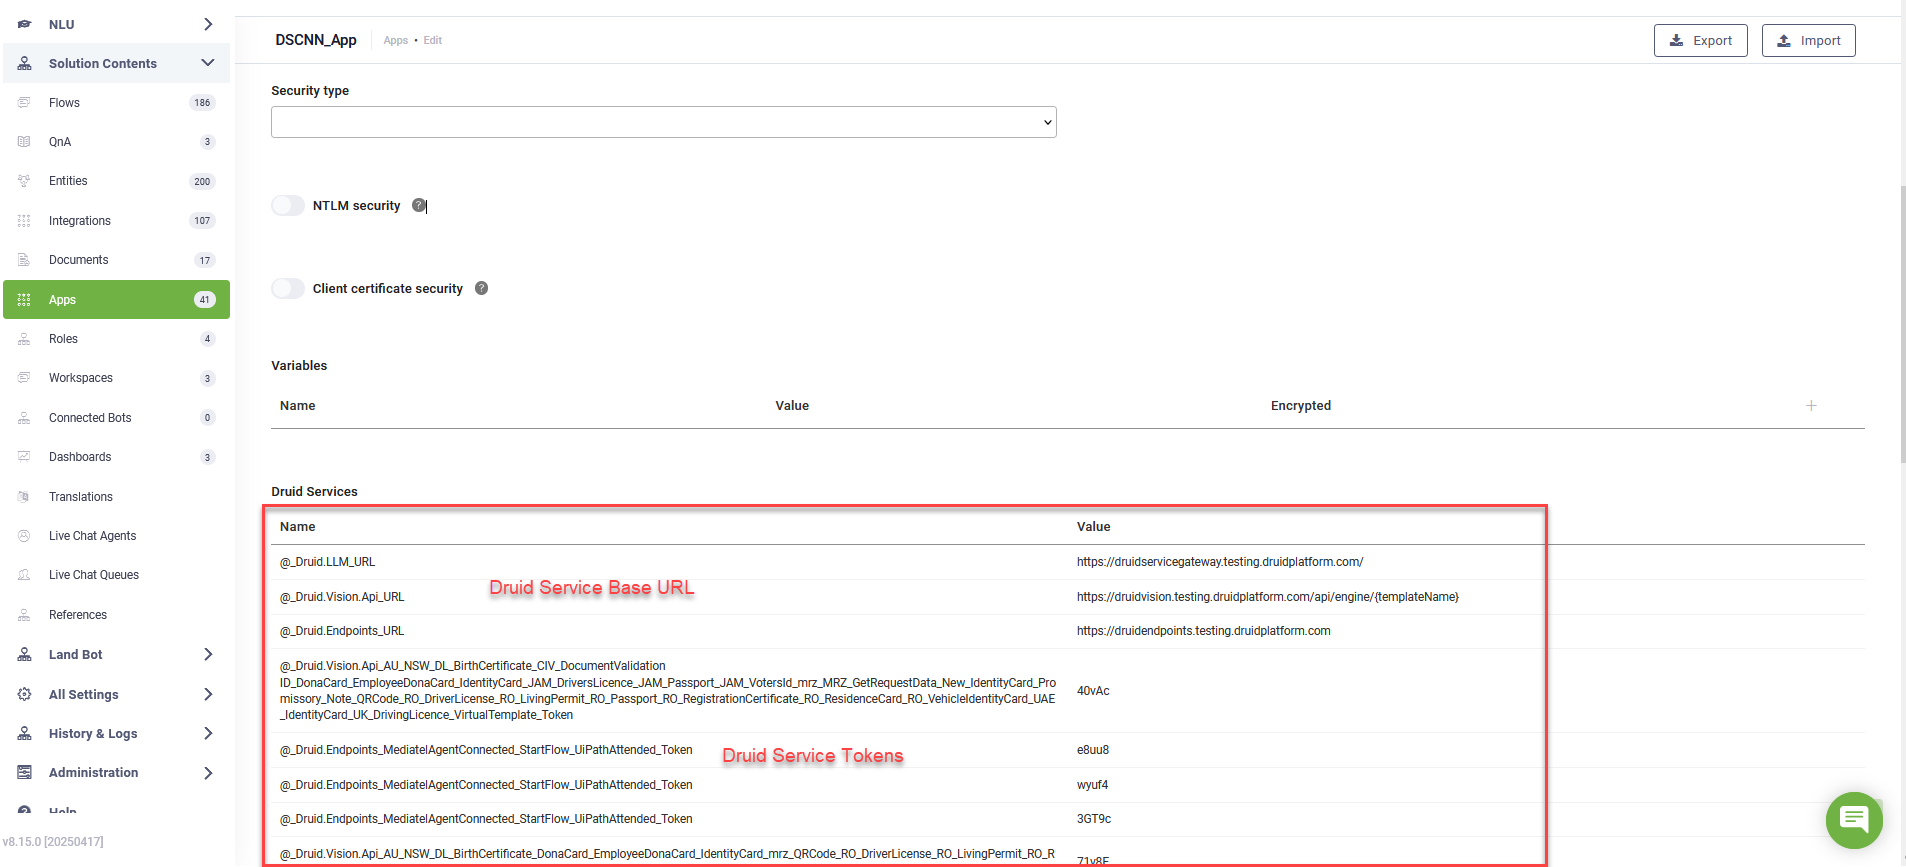
Task: Add a new variable with plus icon
Action: click(x=1811, y=405)
